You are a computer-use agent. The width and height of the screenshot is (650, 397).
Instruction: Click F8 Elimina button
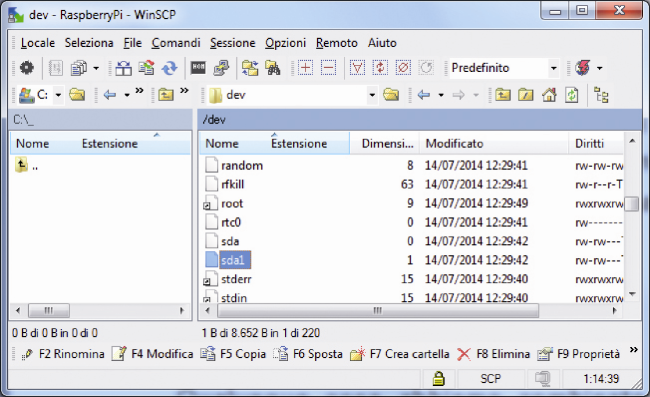(493, 354)
